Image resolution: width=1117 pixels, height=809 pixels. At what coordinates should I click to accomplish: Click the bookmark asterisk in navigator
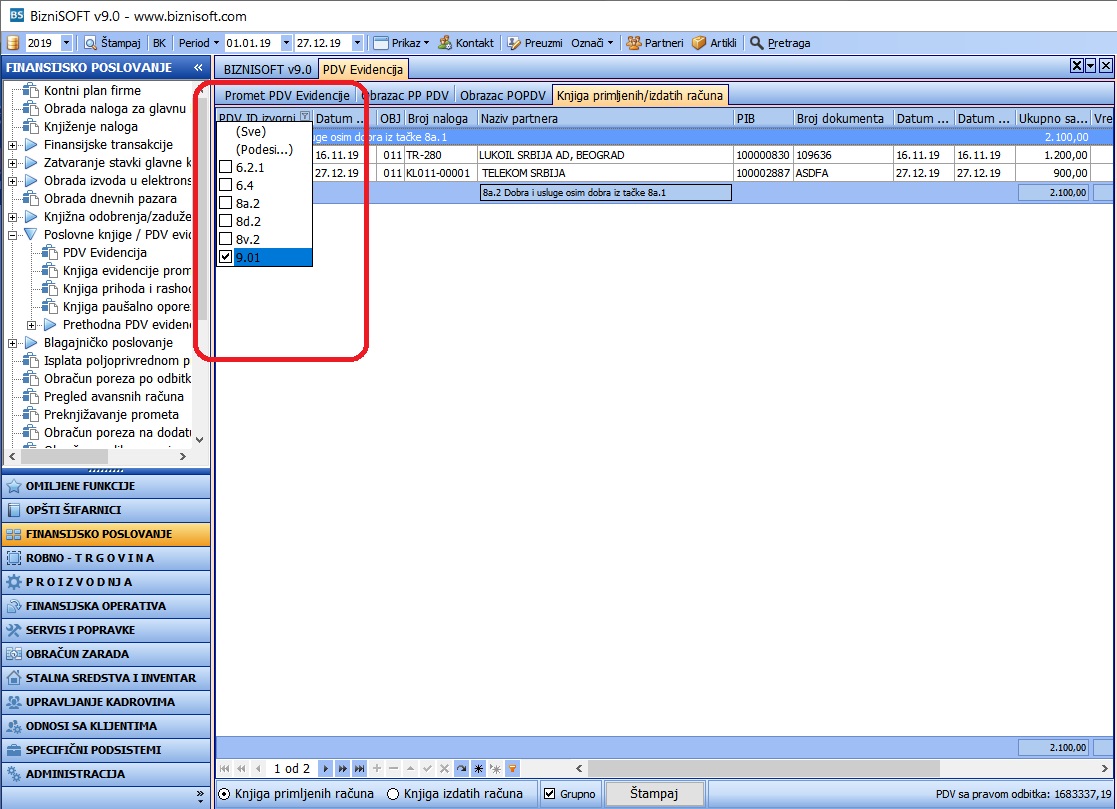tap(479, 768)
